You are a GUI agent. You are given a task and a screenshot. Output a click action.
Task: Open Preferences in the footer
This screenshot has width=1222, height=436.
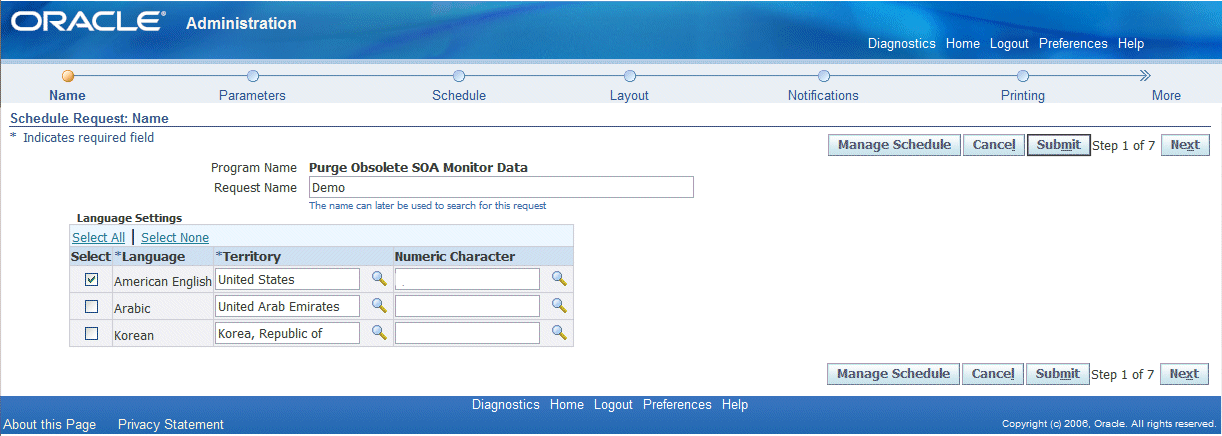(677, 405)
